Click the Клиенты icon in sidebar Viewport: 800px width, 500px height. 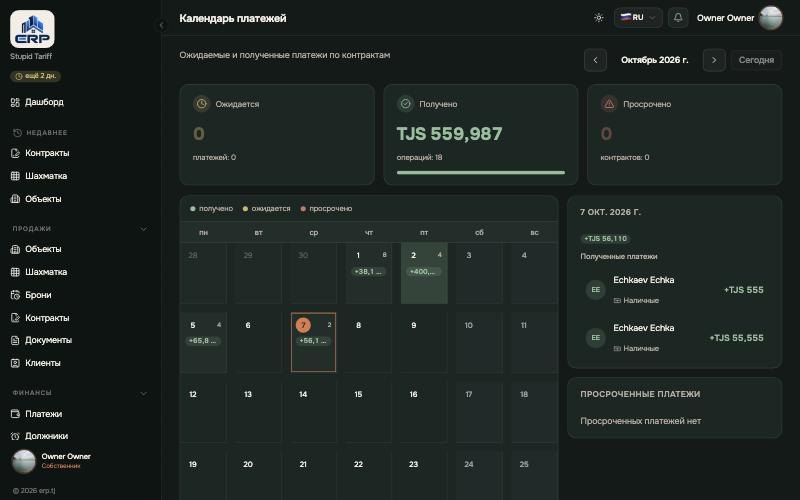click(x=15, y=363)
